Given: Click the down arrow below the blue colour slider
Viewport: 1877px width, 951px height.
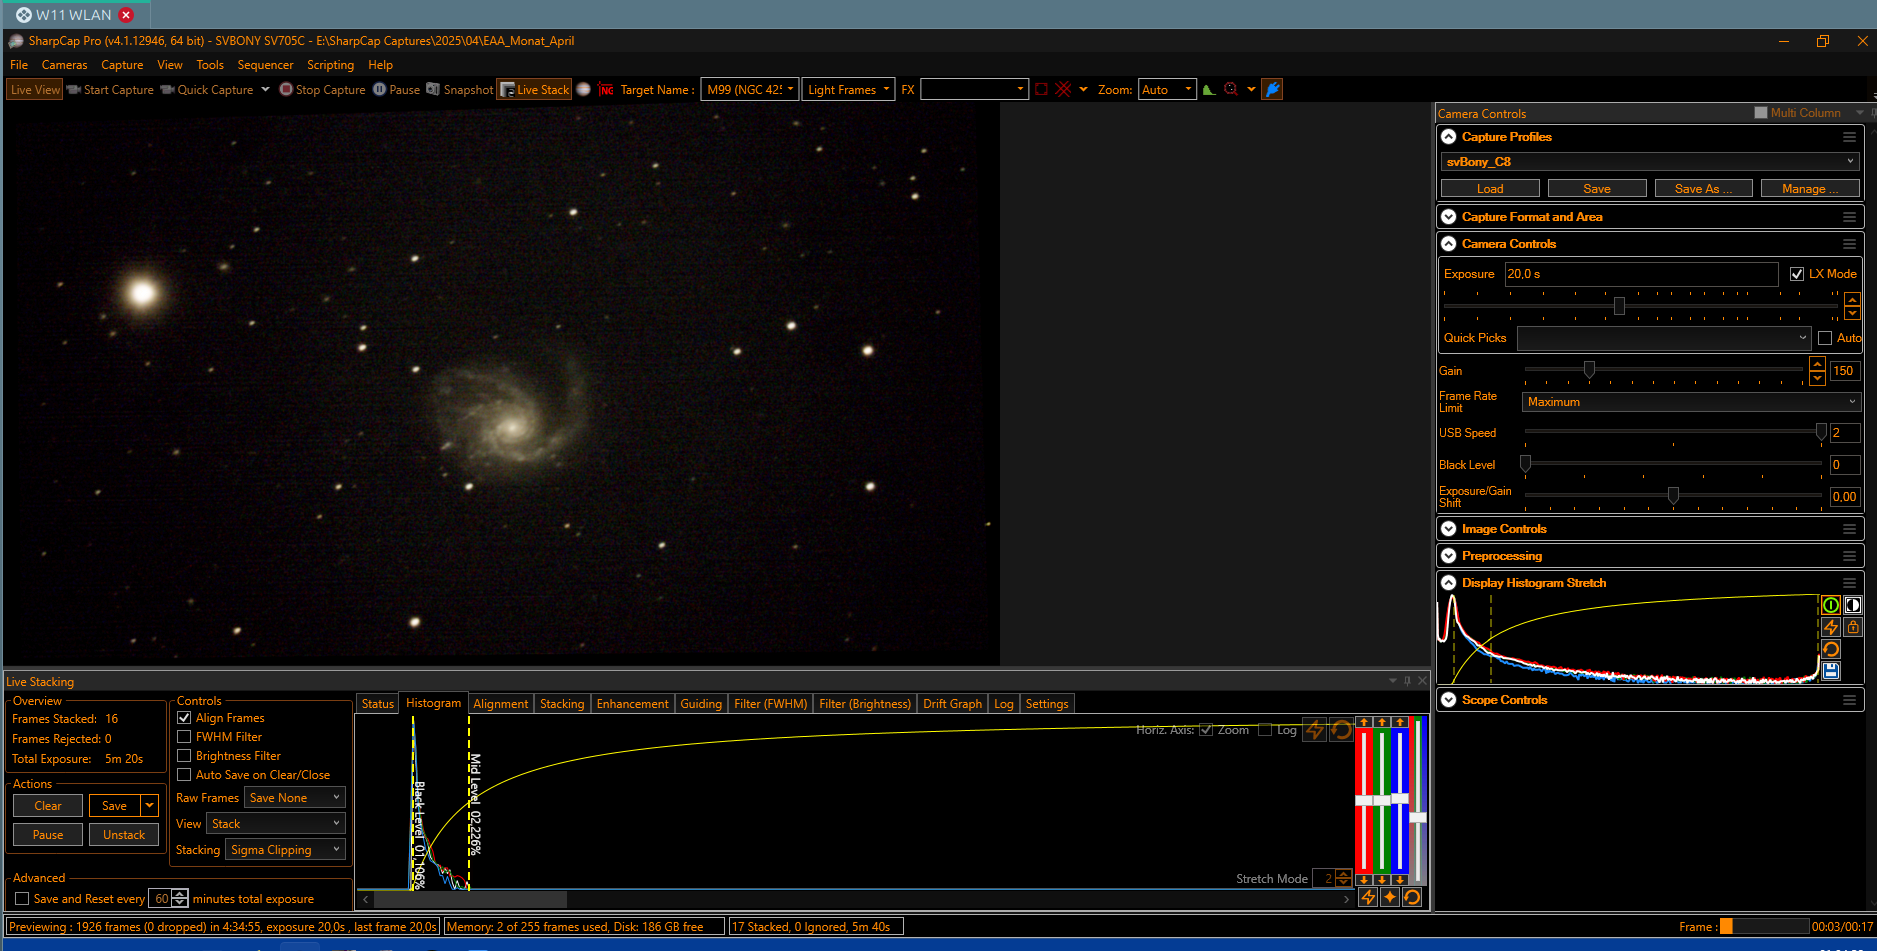Looking at the screenshot, I should click(x=1400, y=880).
